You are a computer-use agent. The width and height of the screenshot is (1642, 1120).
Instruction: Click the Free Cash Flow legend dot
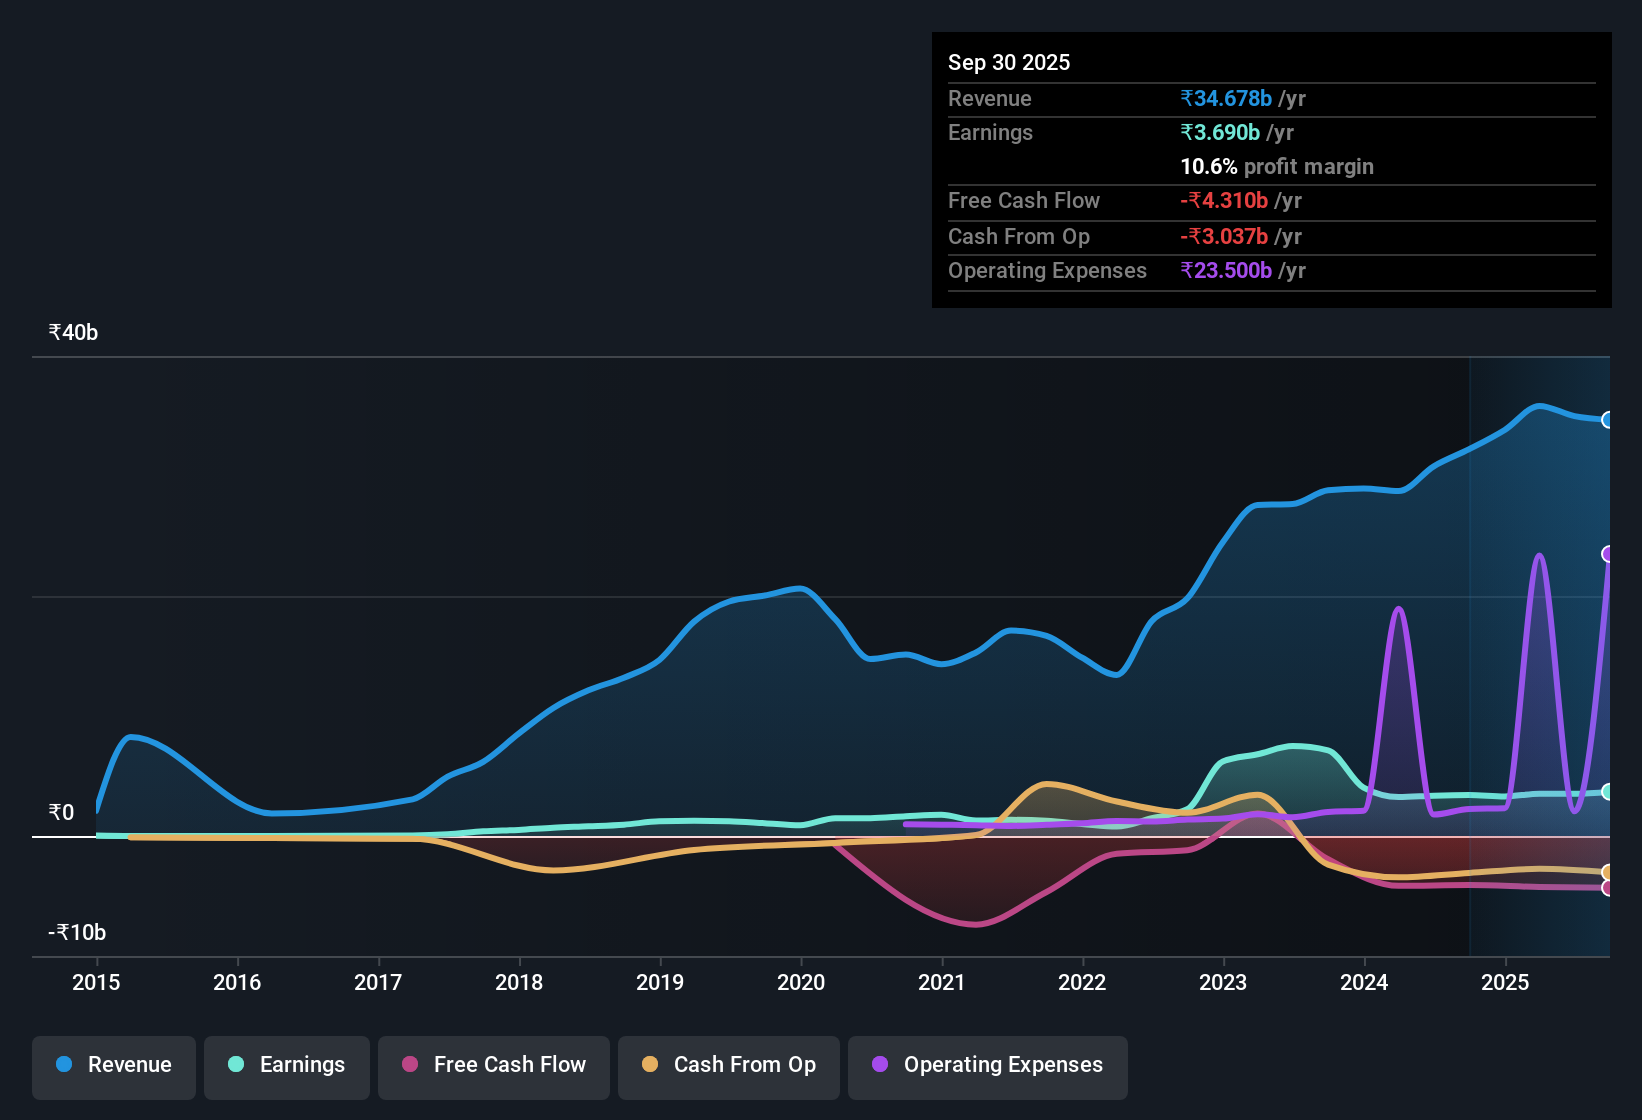(409, 1065)
